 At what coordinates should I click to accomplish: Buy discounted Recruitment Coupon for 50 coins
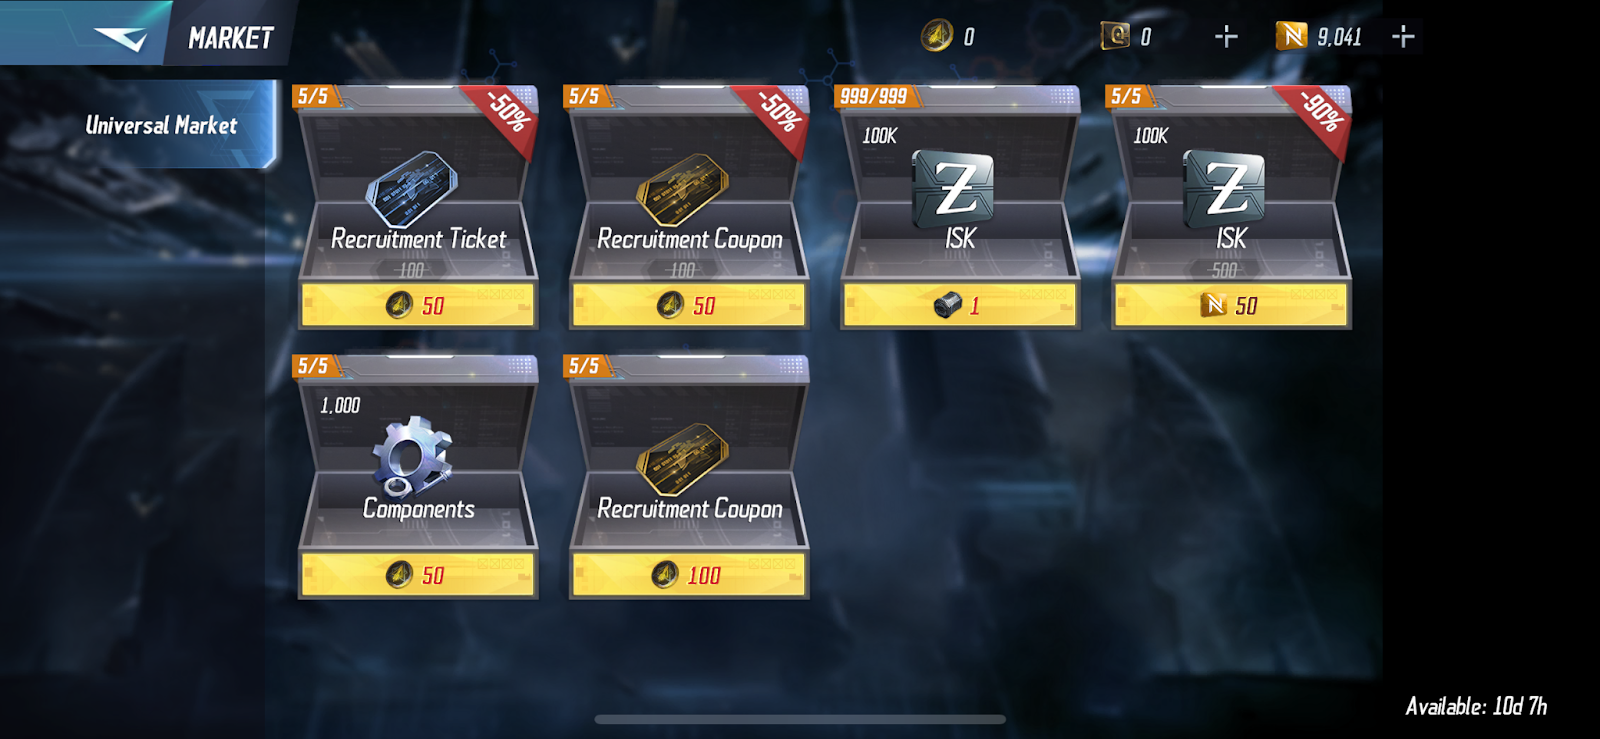pos(689,305)
